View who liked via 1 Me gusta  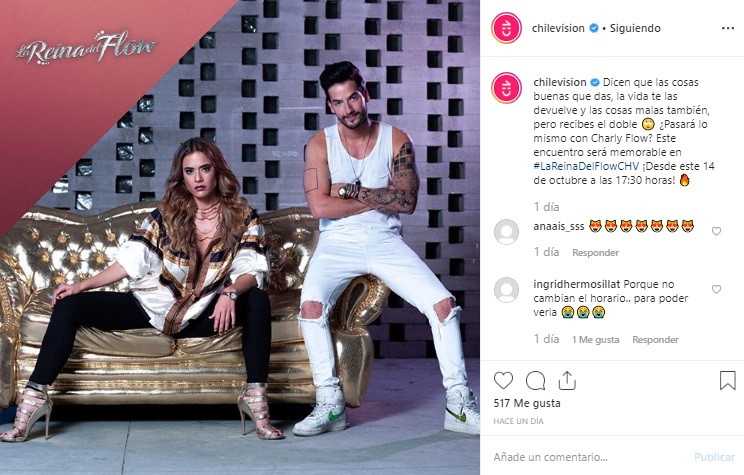595,340
